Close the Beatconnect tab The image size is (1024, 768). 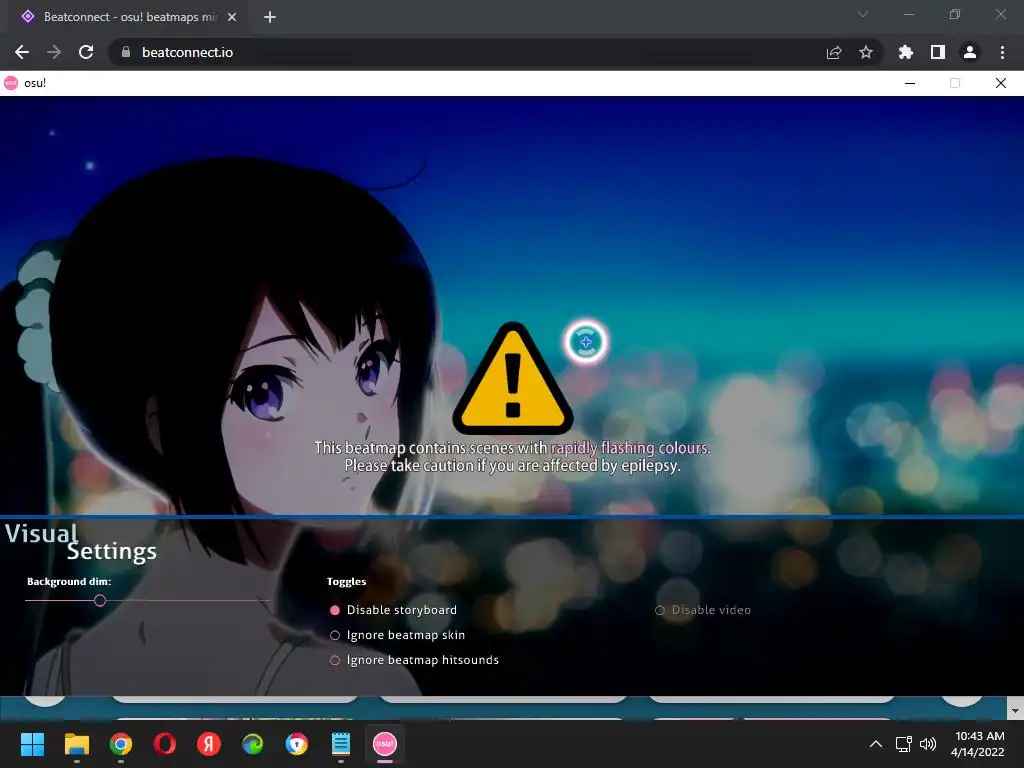click(x=232, y=17)
